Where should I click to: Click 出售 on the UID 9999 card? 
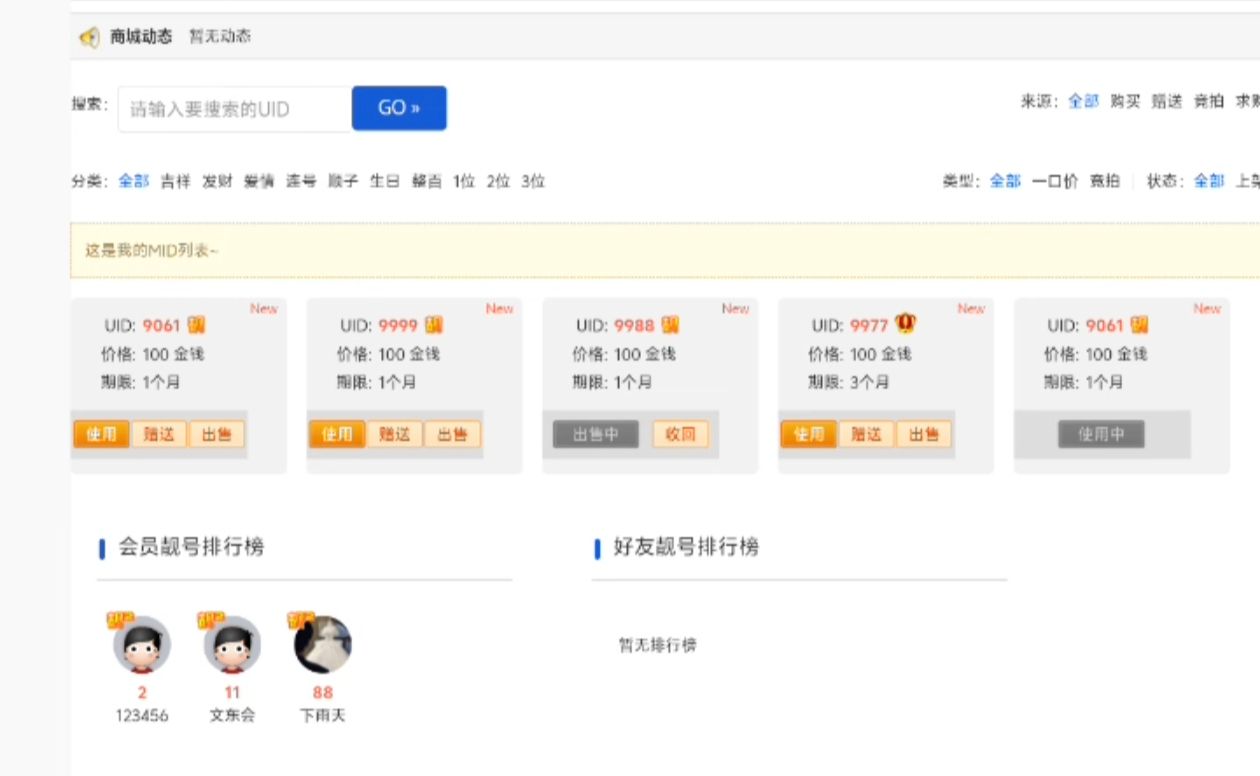coord(453,434)
